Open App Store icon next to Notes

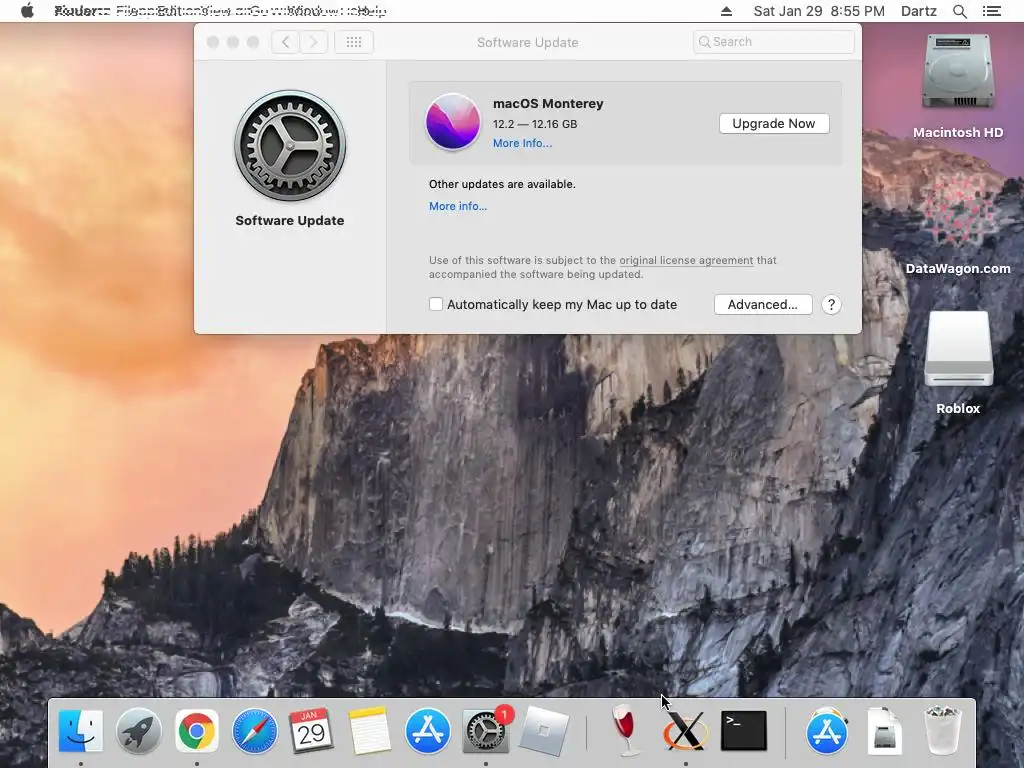428,731
